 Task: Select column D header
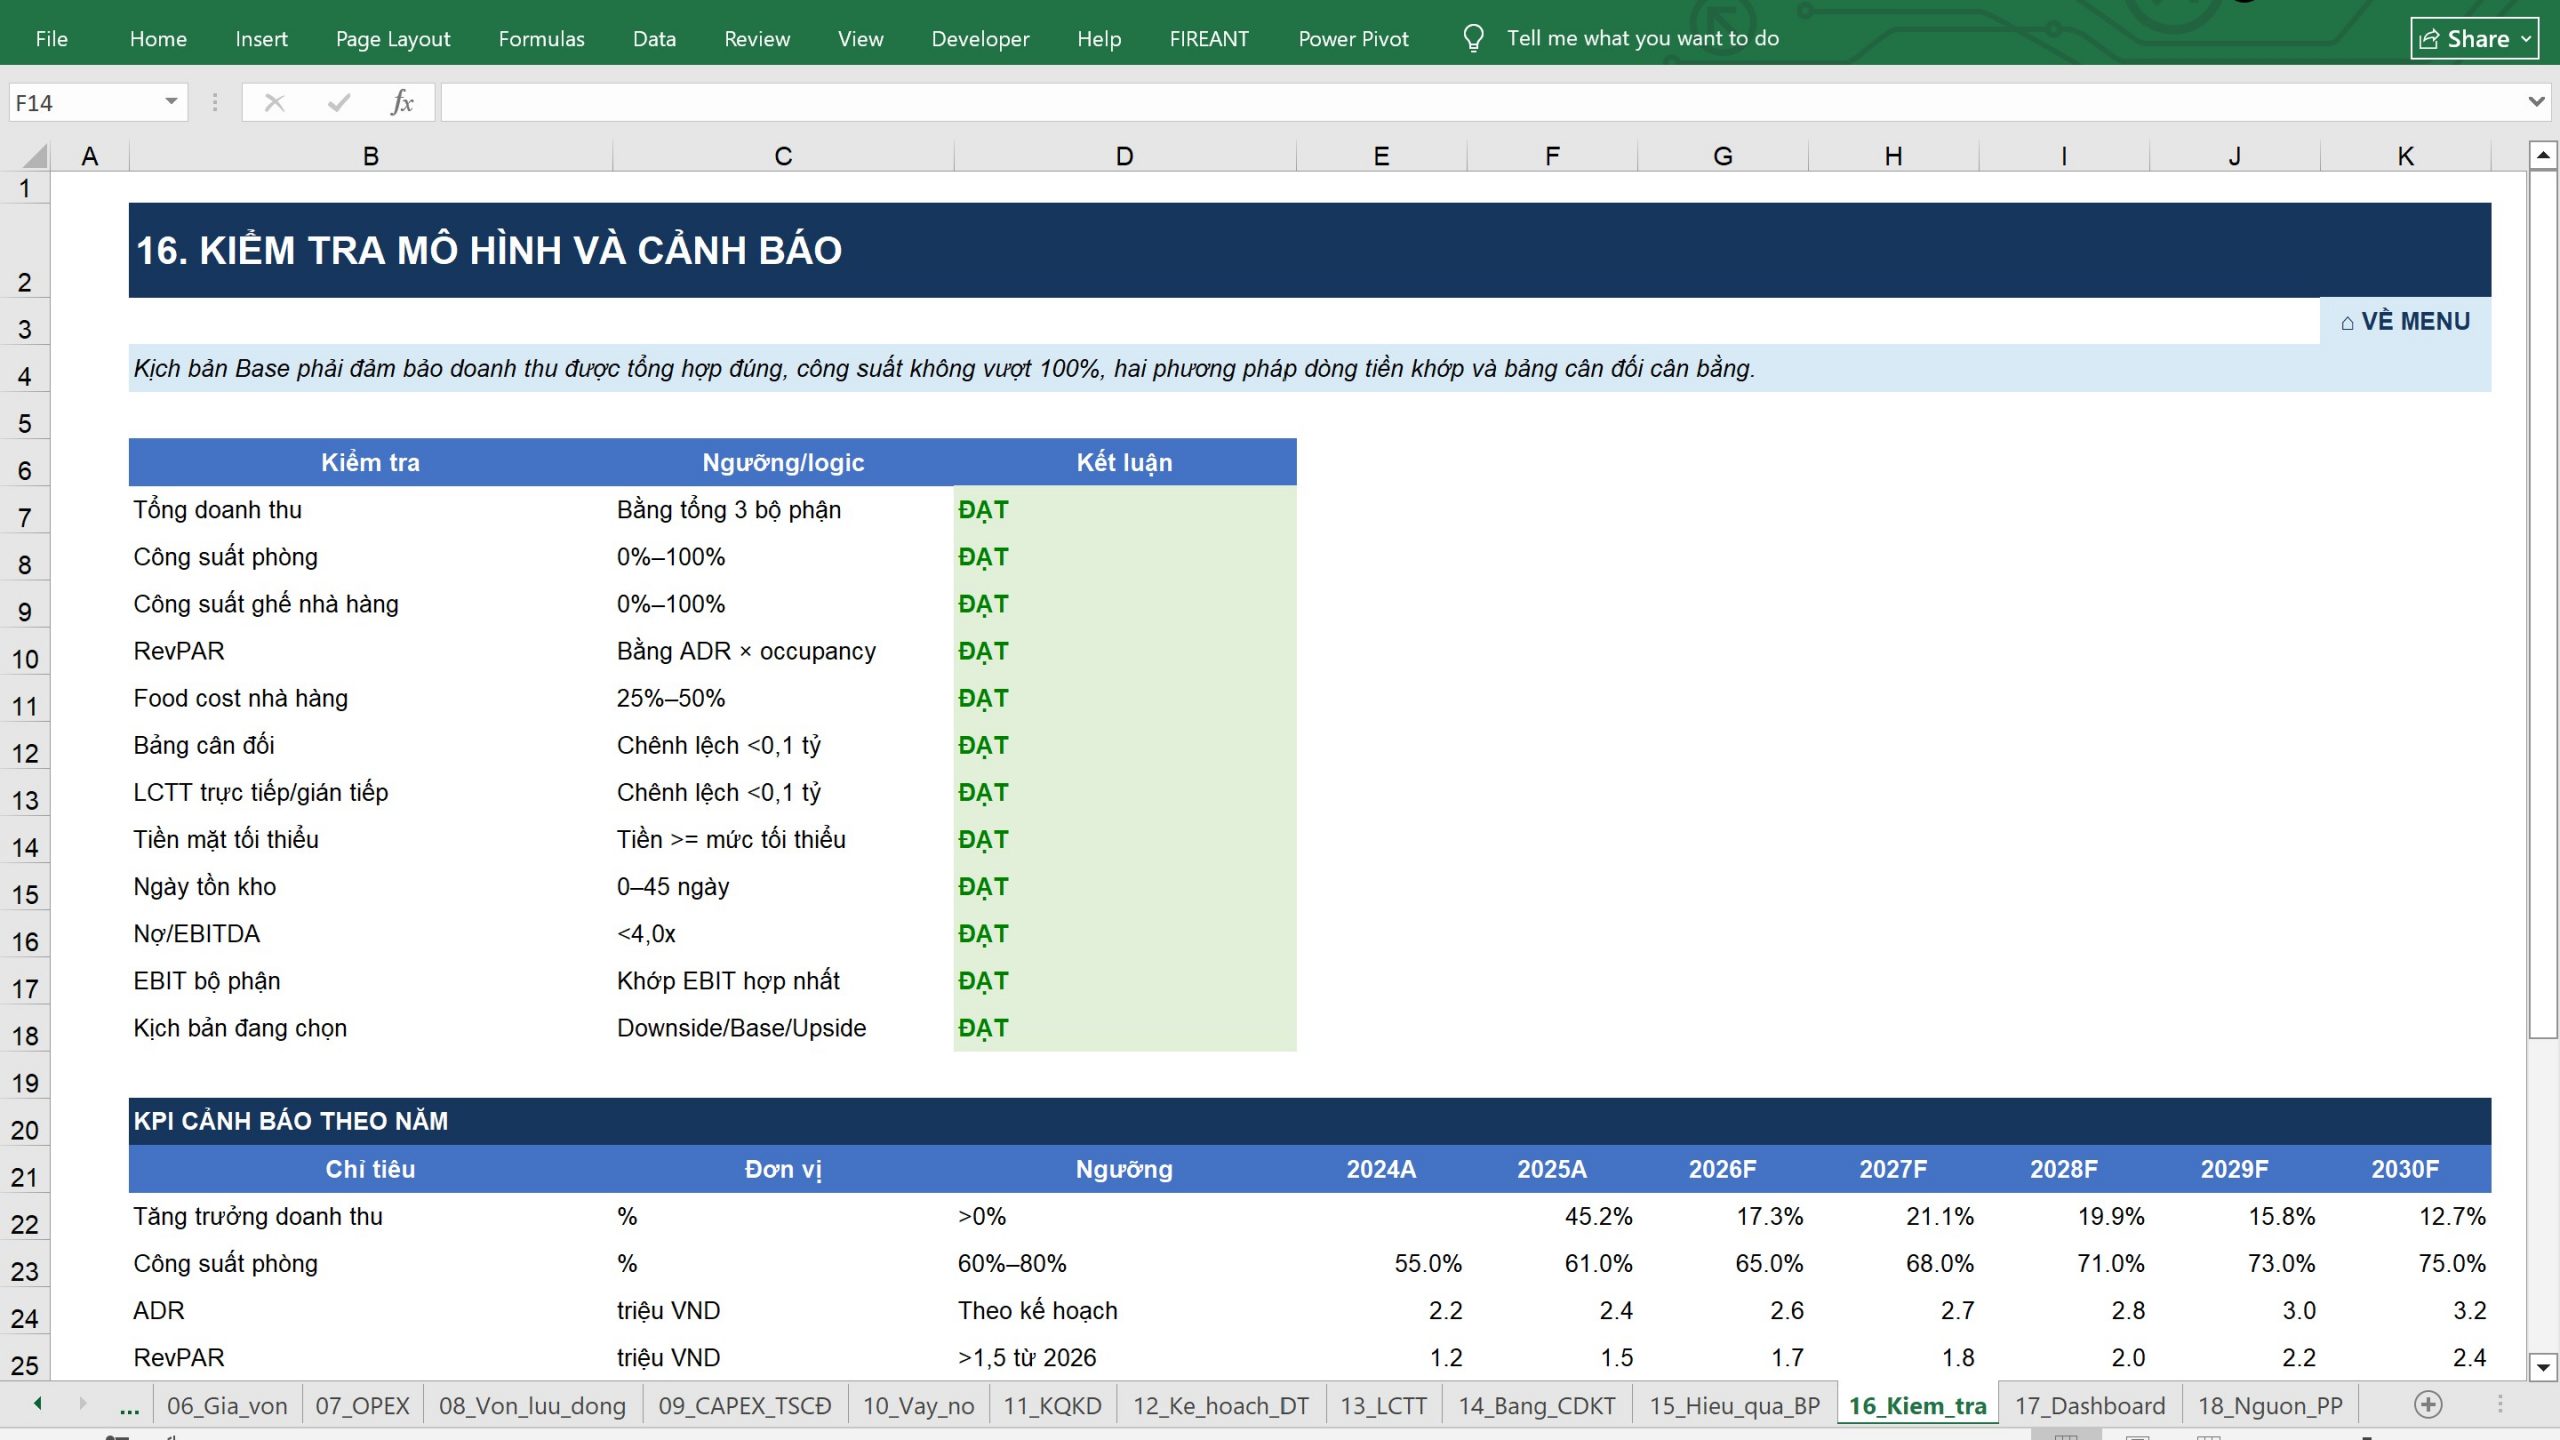[x=1124, y=156]
